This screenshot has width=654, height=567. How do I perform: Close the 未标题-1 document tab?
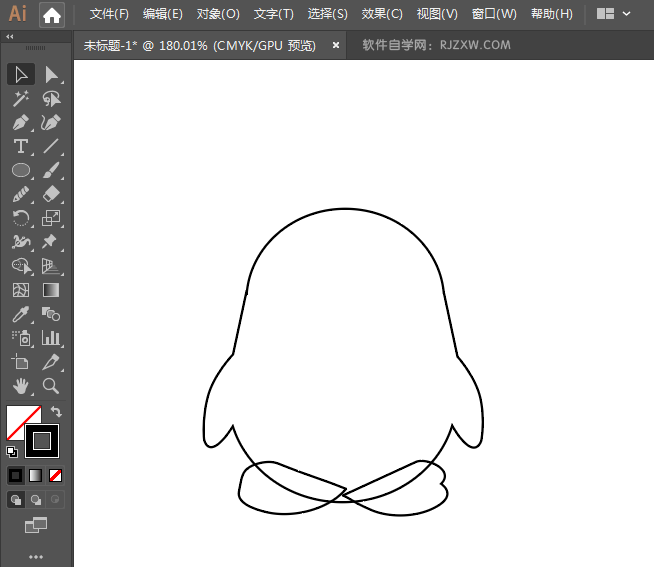click(x=335, y=45)
